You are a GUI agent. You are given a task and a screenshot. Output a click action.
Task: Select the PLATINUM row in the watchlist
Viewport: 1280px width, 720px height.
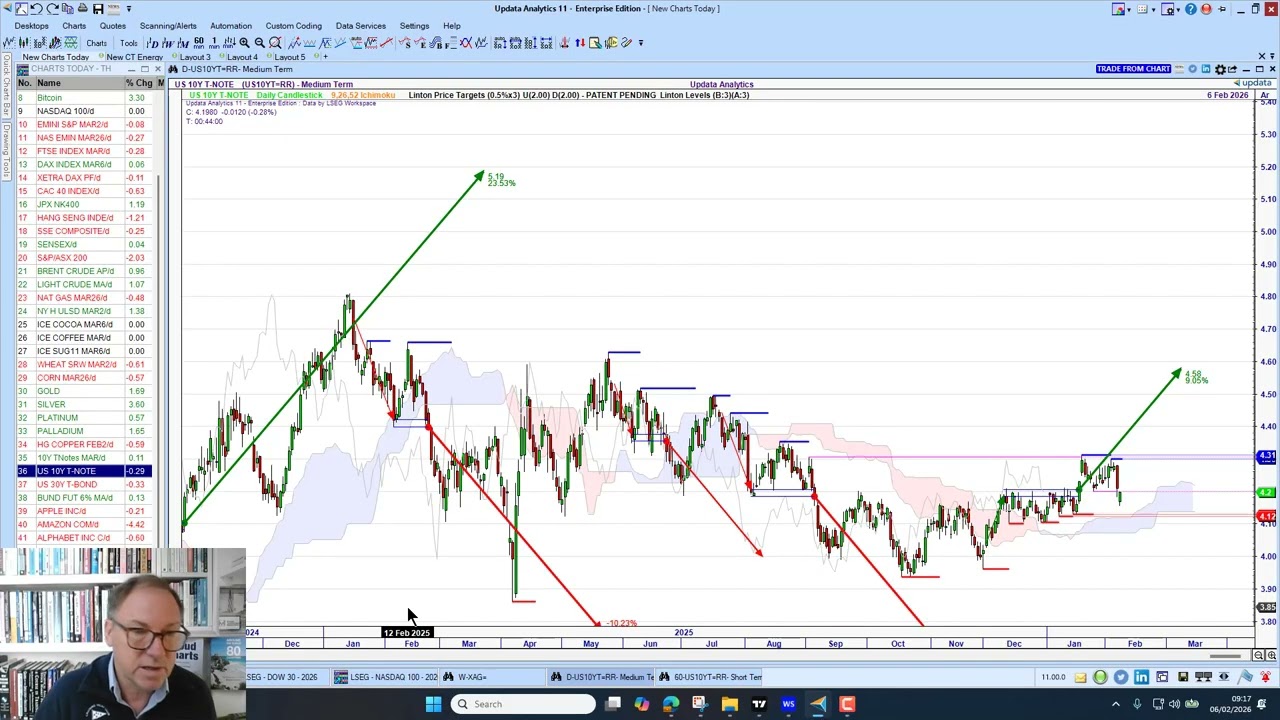pyautogui.click(x=83, y=418)
